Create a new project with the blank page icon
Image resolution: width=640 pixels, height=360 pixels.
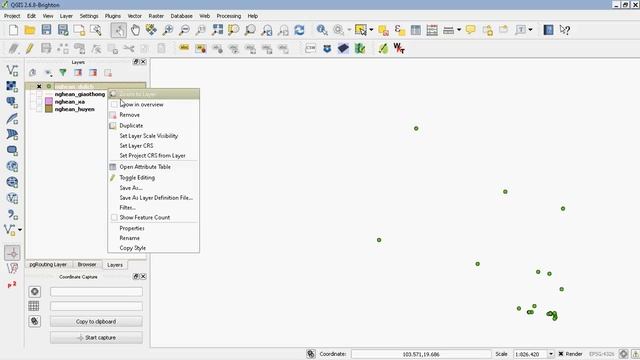(13, 30)
